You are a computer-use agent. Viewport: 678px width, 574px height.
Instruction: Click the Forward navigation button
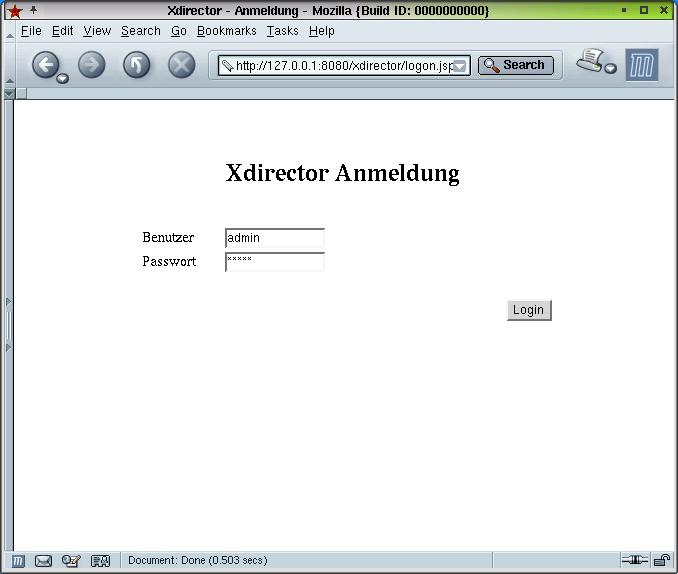pyautogui.click(x=92, y=65)
